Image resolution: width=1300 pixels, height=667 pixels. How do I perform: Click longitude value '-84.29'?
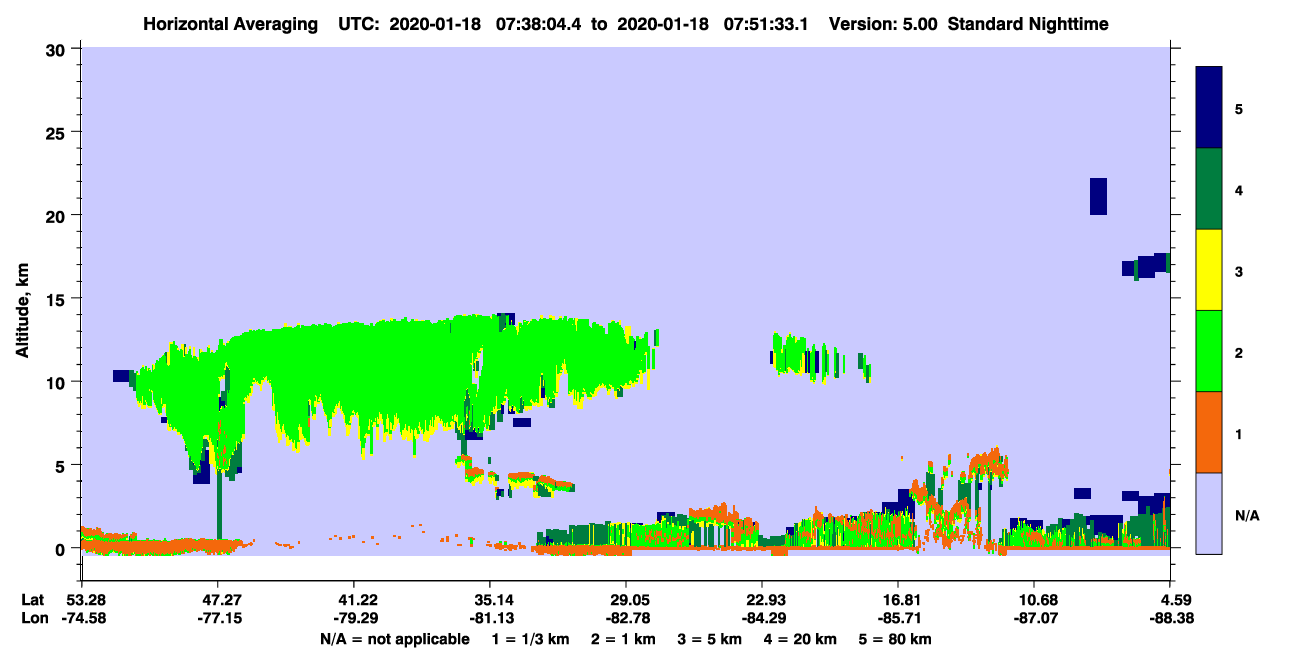click(x=762, y=619)
